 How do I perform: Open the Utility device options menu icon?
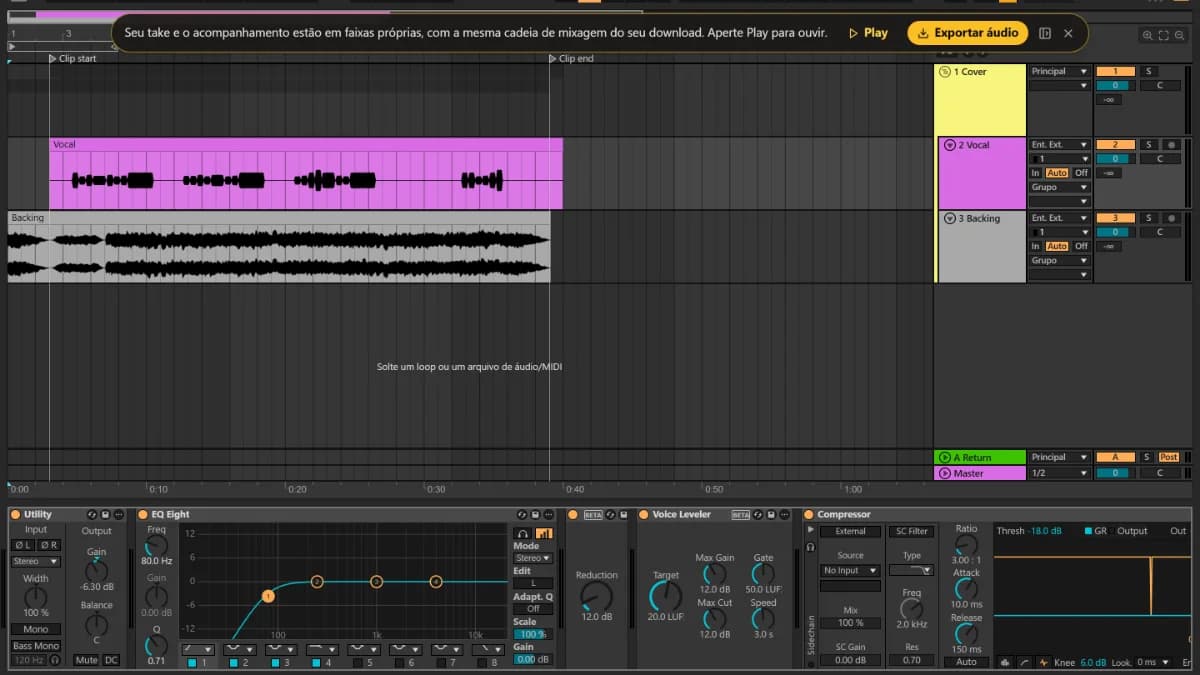click(118, 514)
